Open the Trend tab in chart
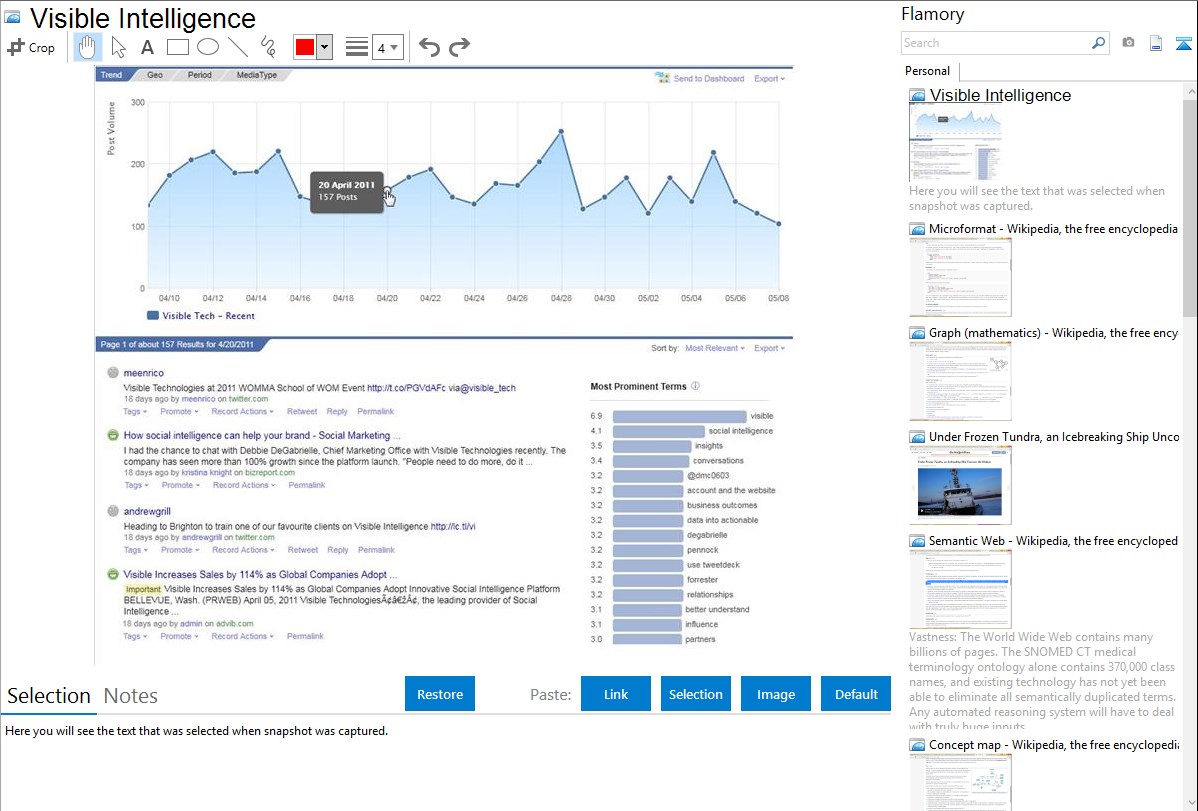Viewport: 1198px width, 811px height. pyautogui.click(x=112, y=75)
